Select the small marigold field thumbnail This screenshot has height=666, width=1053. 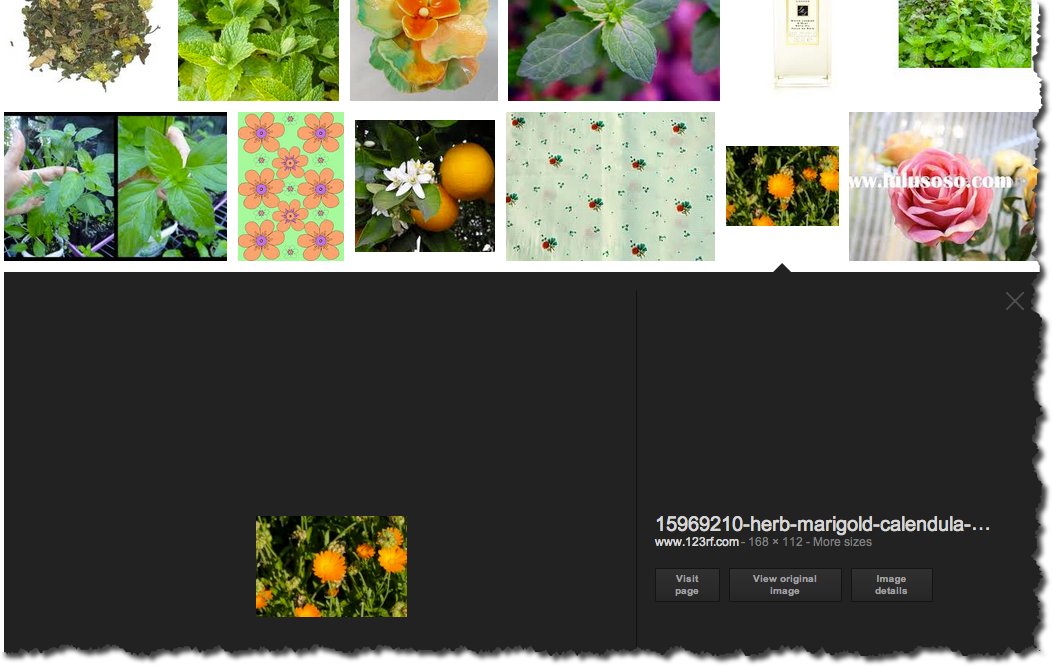pos(782,185)
